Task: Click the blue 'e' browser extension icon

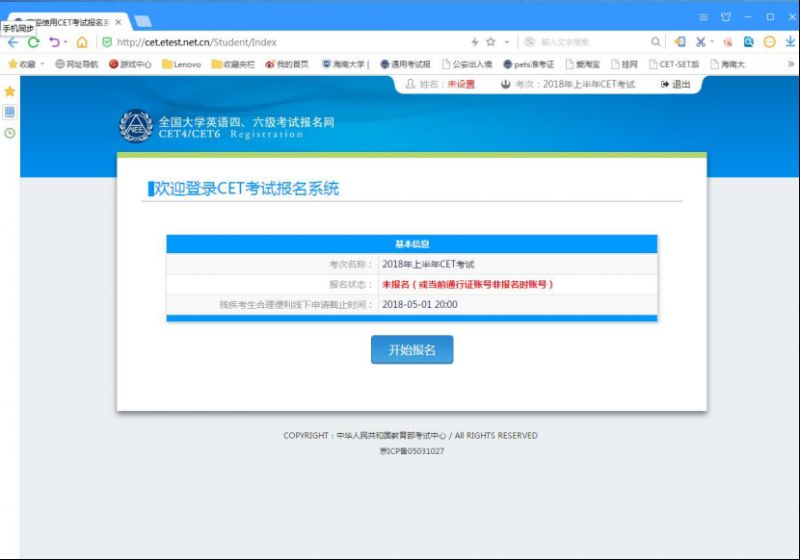Action: pos(748,42)
